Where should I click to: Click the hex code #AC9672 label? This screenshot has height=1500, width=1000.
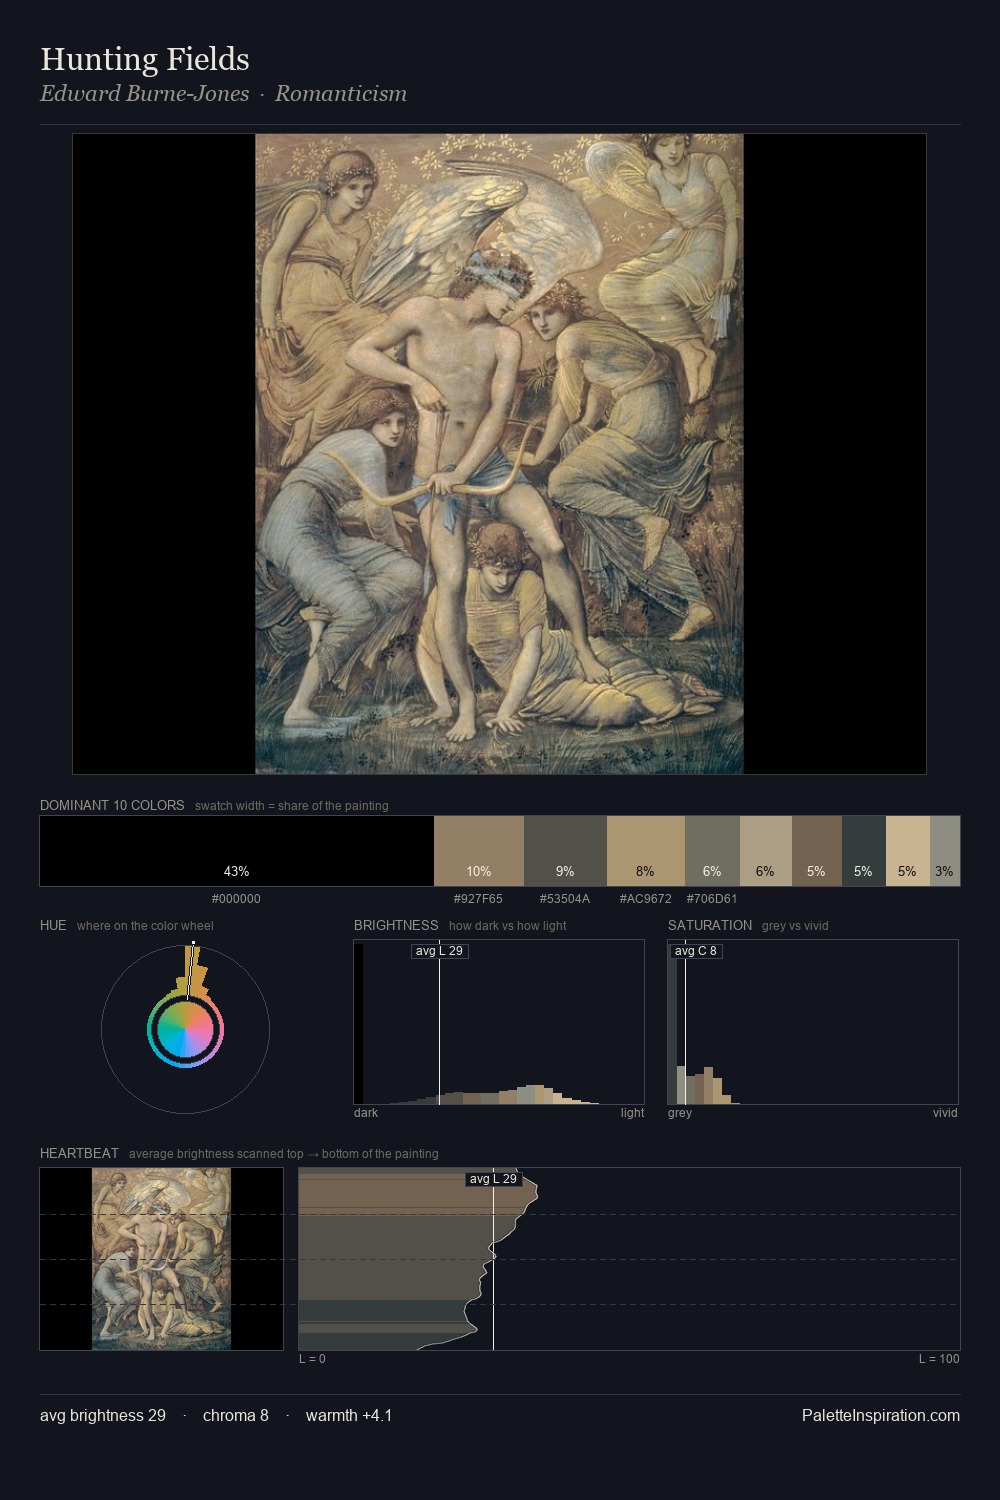pos(646,899)
